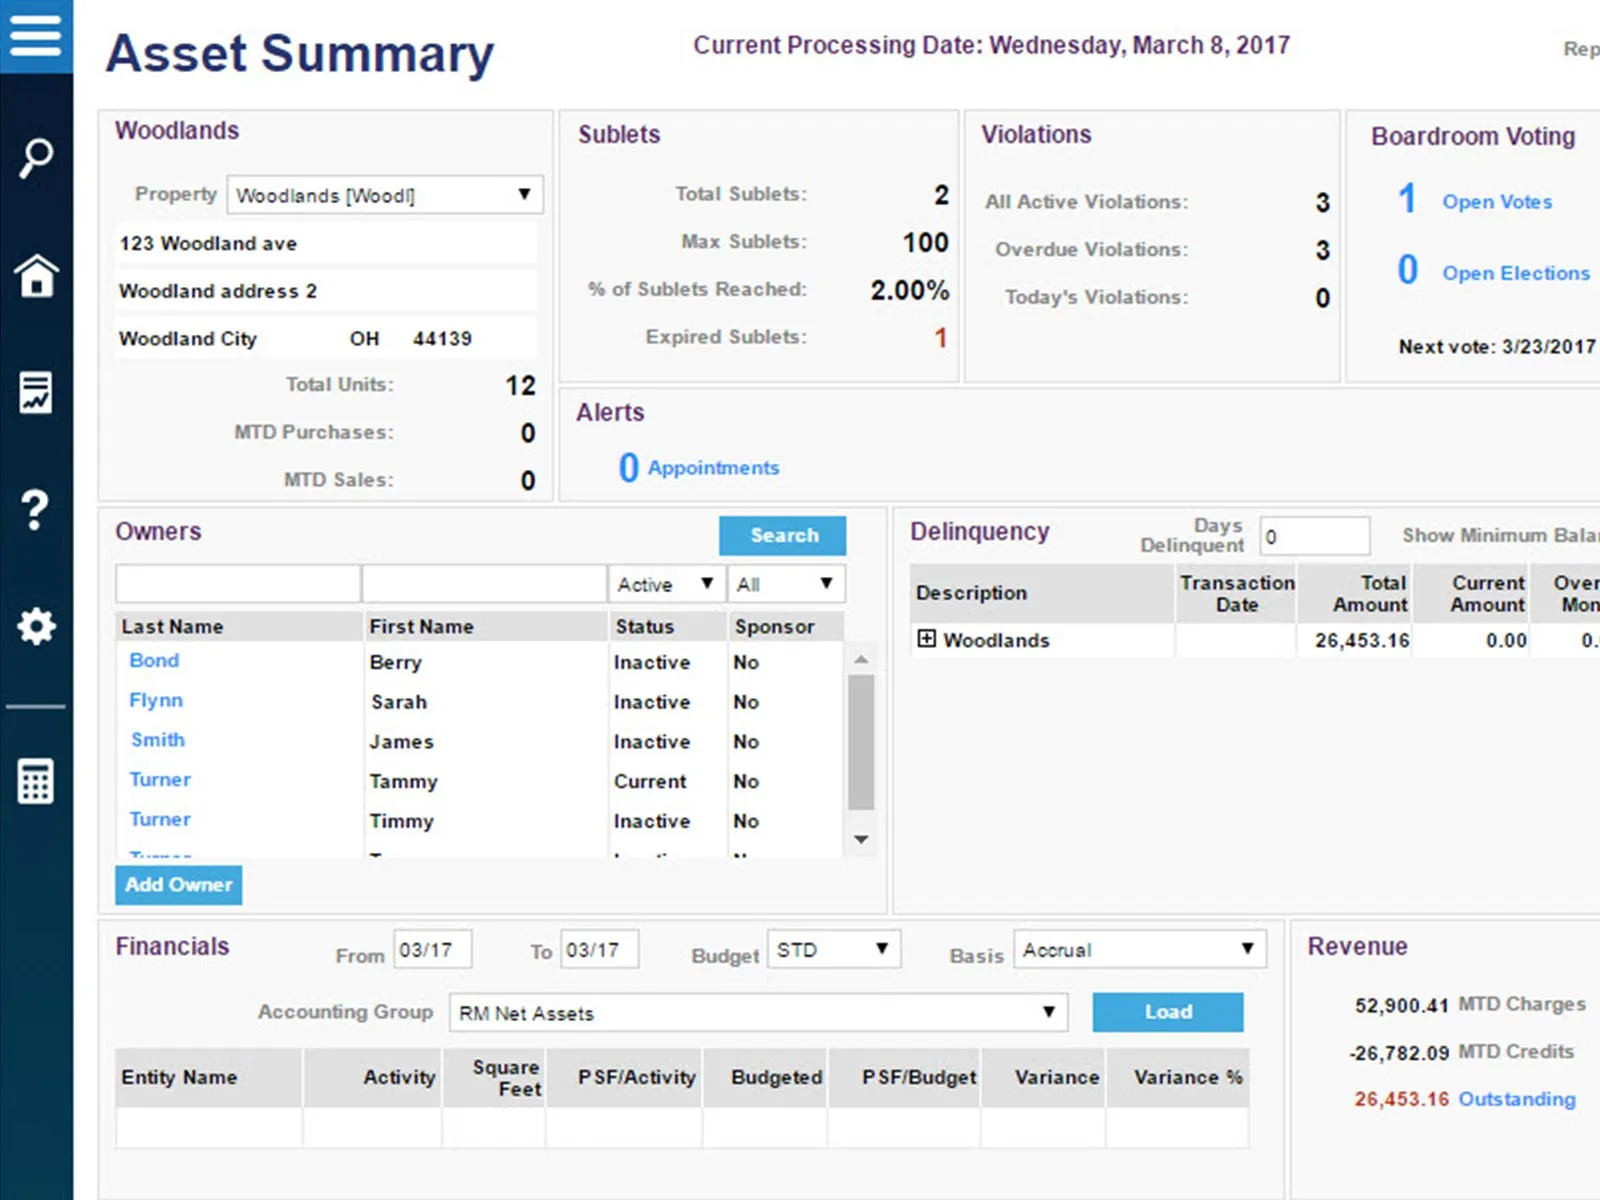Open the Property dropdown Woodlands [Woodl]

click(385, 195)
